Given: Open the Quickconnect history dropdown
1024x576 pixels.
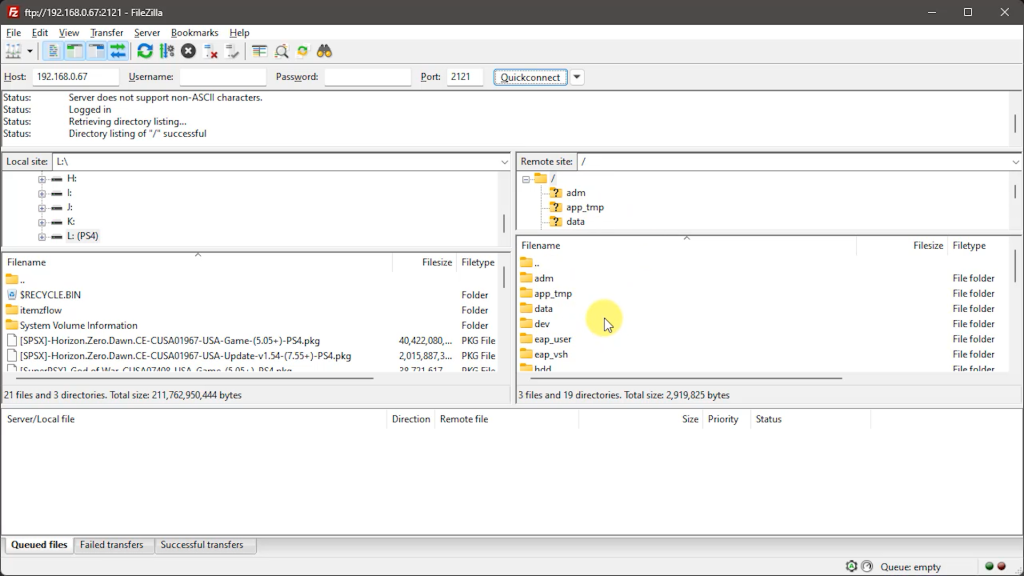Looking at the screenshot, I should pos(577,77).
